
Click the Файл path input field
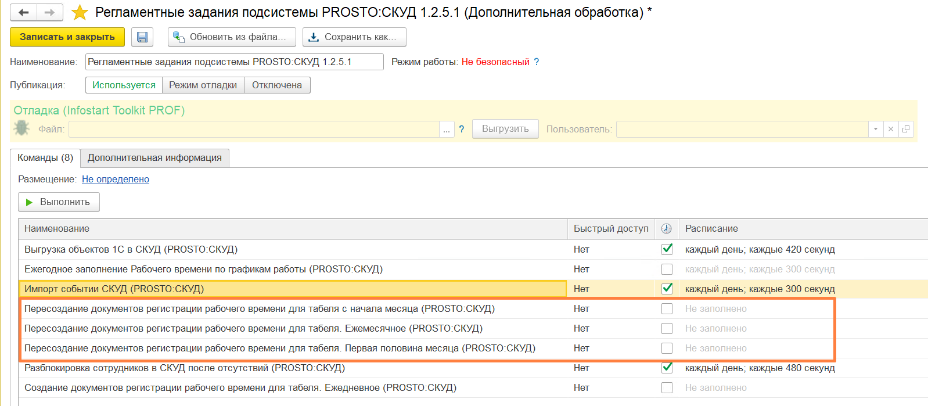point(253,129)
